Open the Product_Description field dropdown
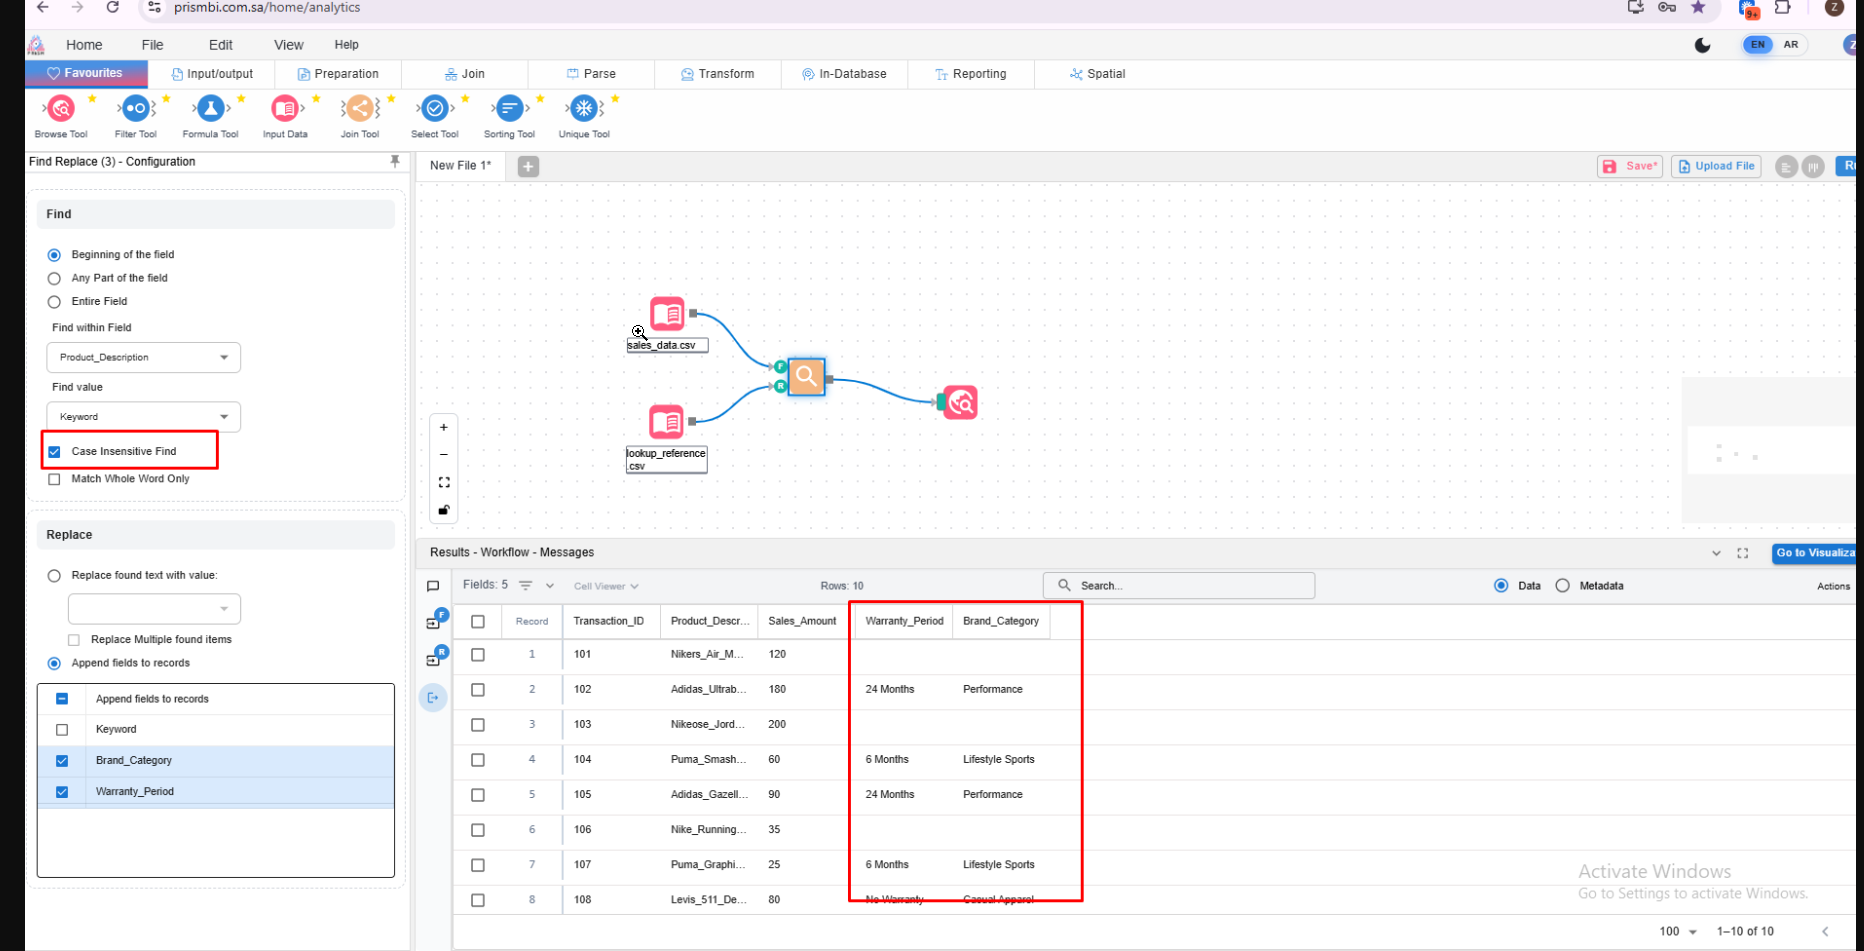The width and height of the screenshot is (1864, 951). pos(143,358)
